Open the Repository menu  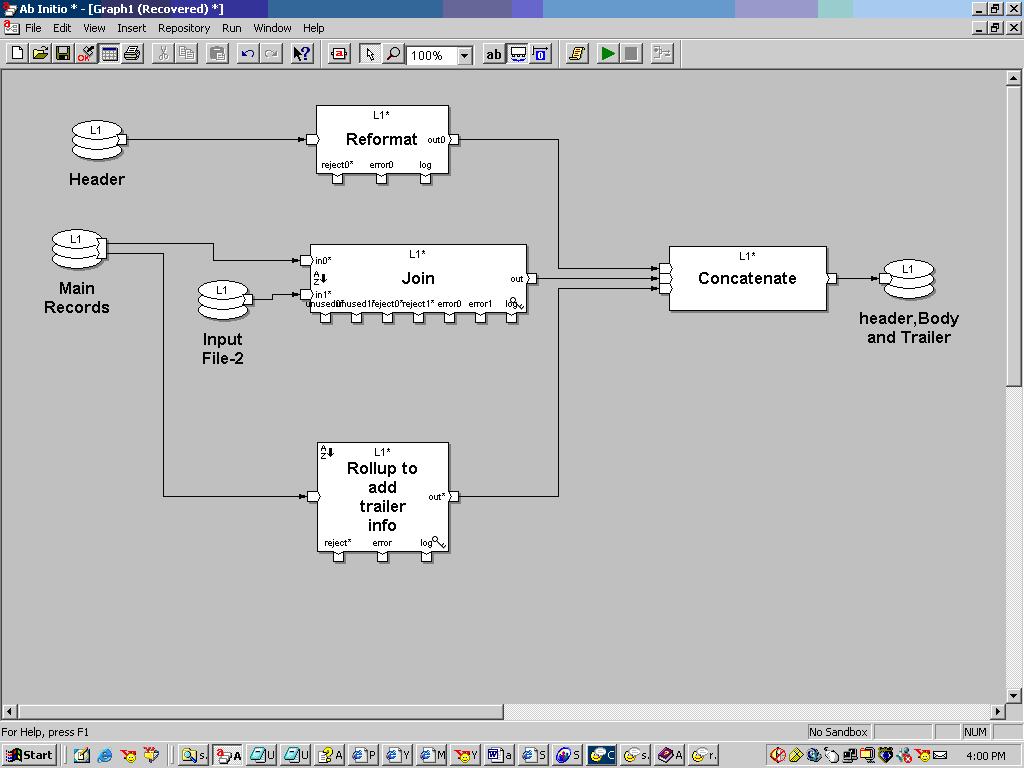click(x=183, y=27)
